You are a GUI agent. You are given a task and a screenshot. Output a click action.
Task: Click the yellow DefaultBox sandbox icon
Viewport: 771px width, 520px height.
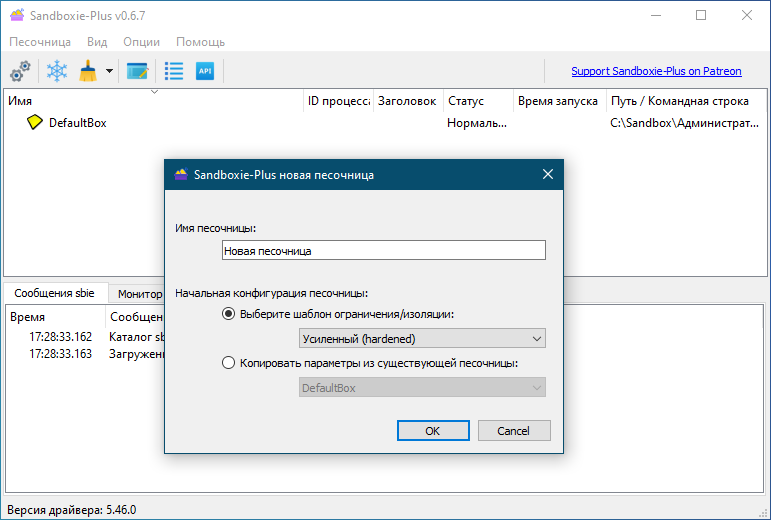(x=34, y=122)
